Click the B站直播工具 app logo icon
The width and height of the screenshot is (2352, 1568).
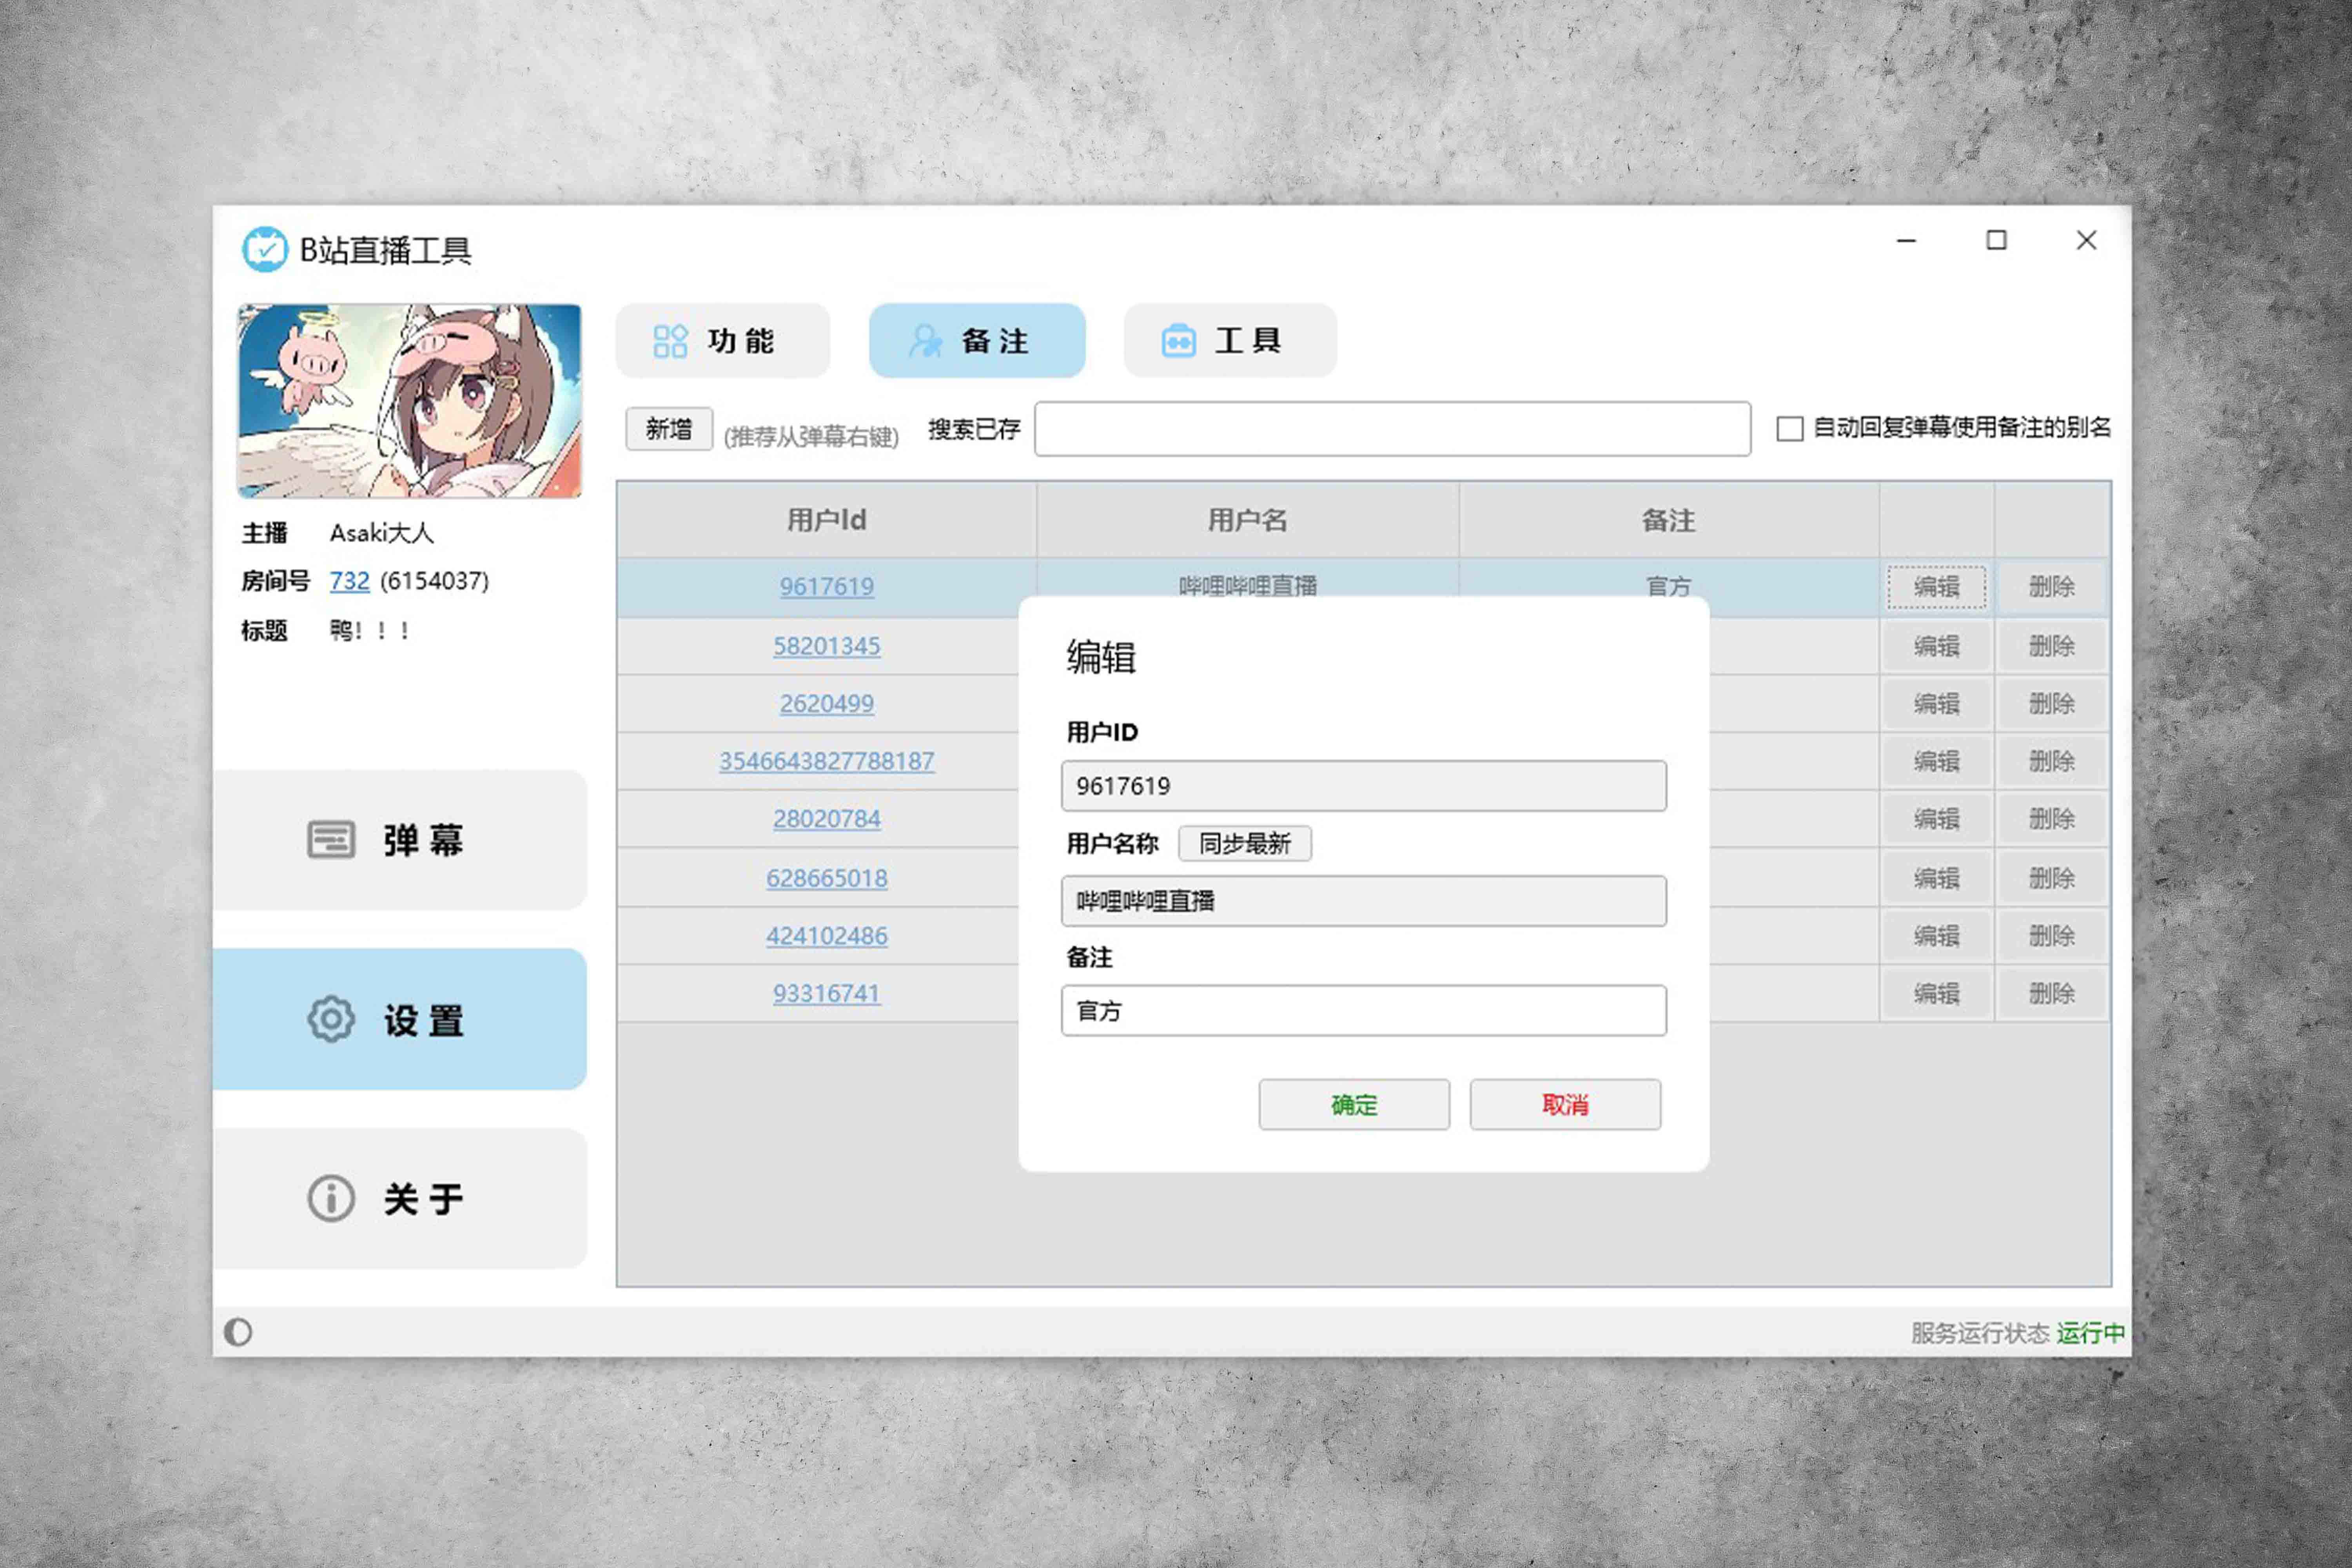click(265, 249)
